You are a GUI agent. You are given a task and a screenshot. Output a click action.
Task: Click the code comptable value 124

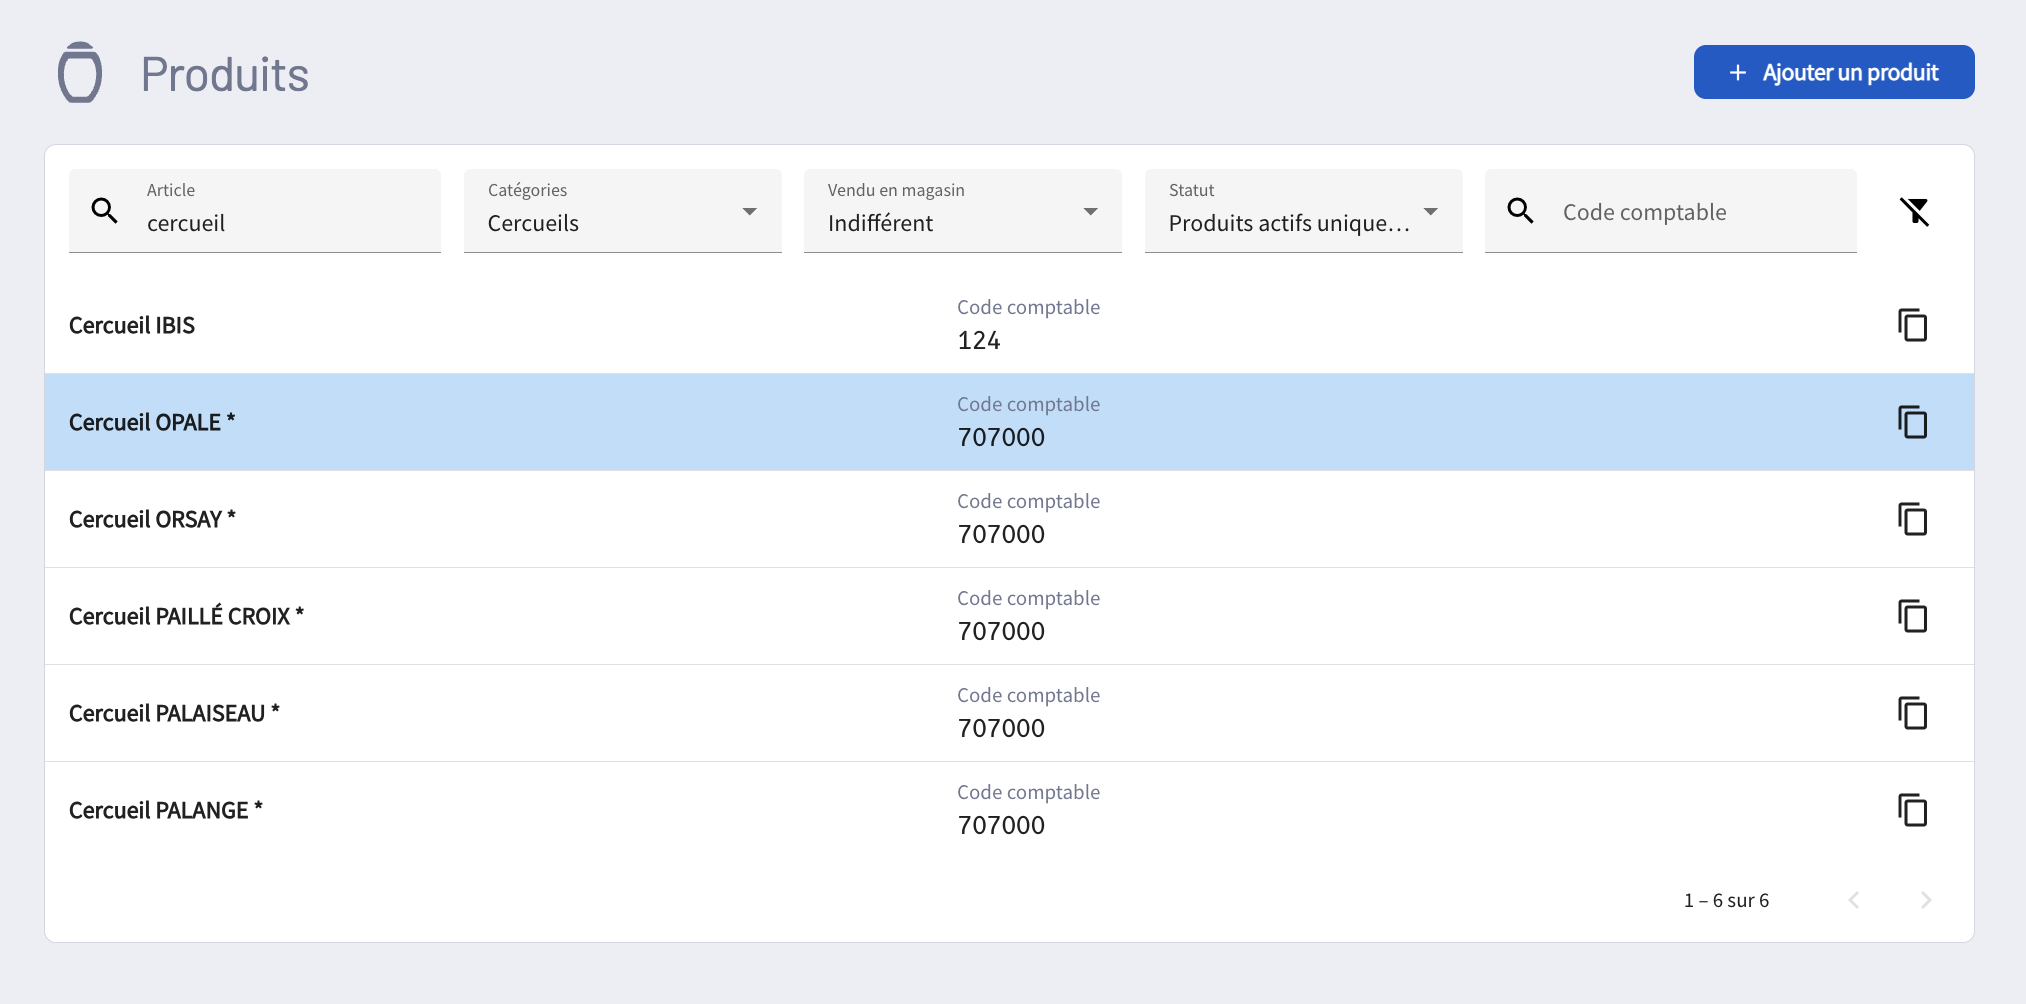click(979, 341)
